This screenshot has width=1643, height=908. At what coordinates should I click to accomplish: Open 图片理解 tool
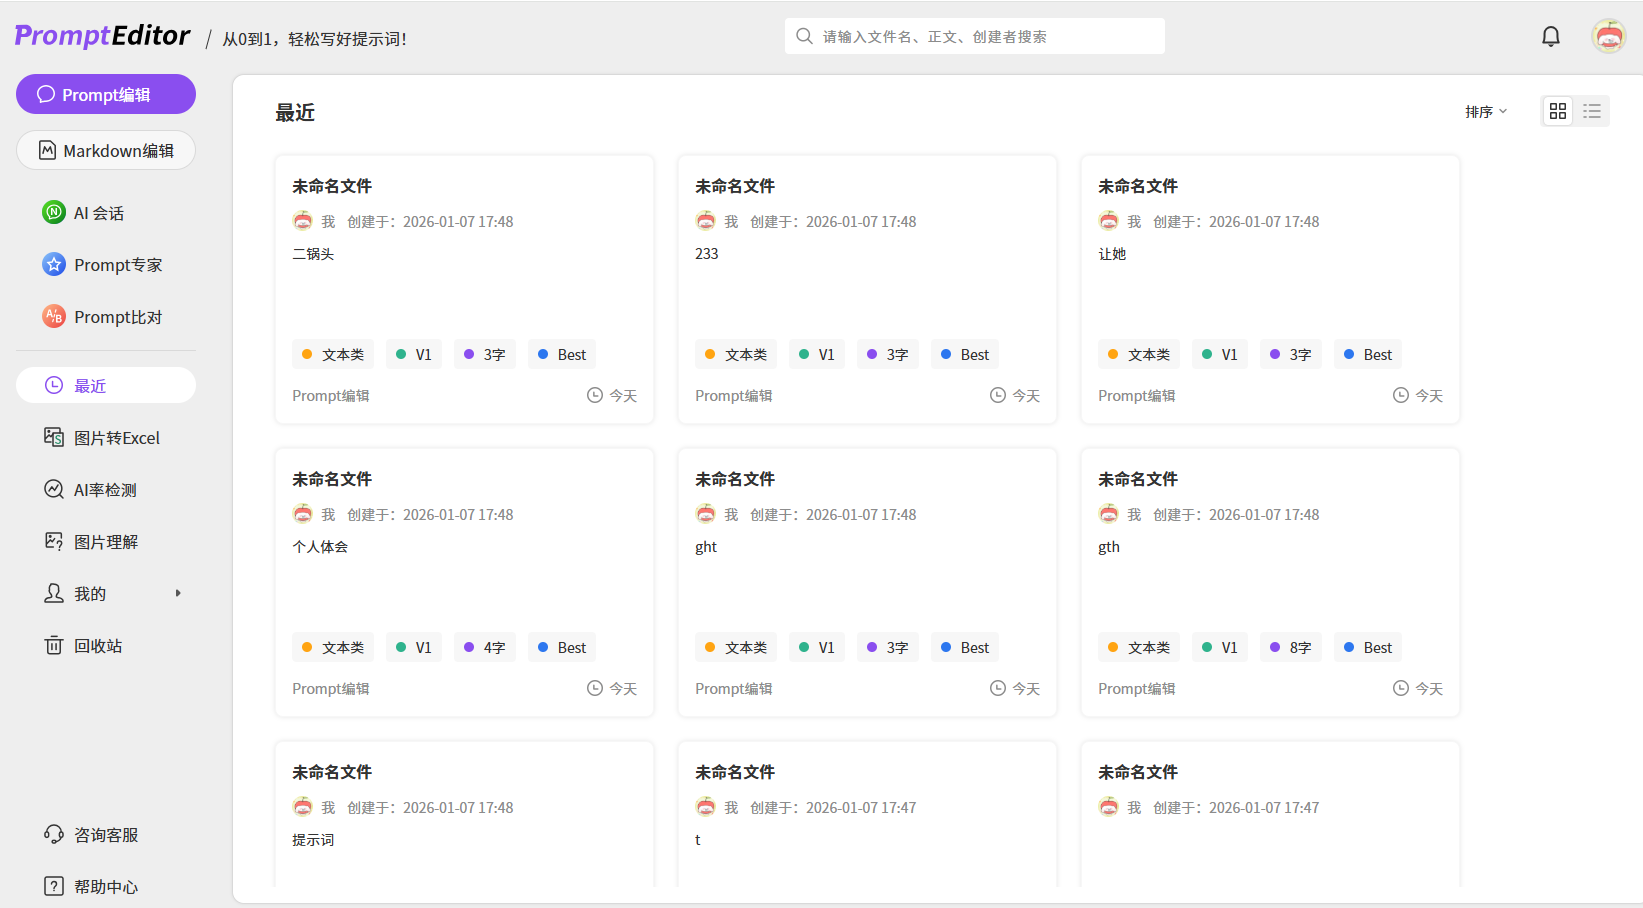click(x=105, y=542)
